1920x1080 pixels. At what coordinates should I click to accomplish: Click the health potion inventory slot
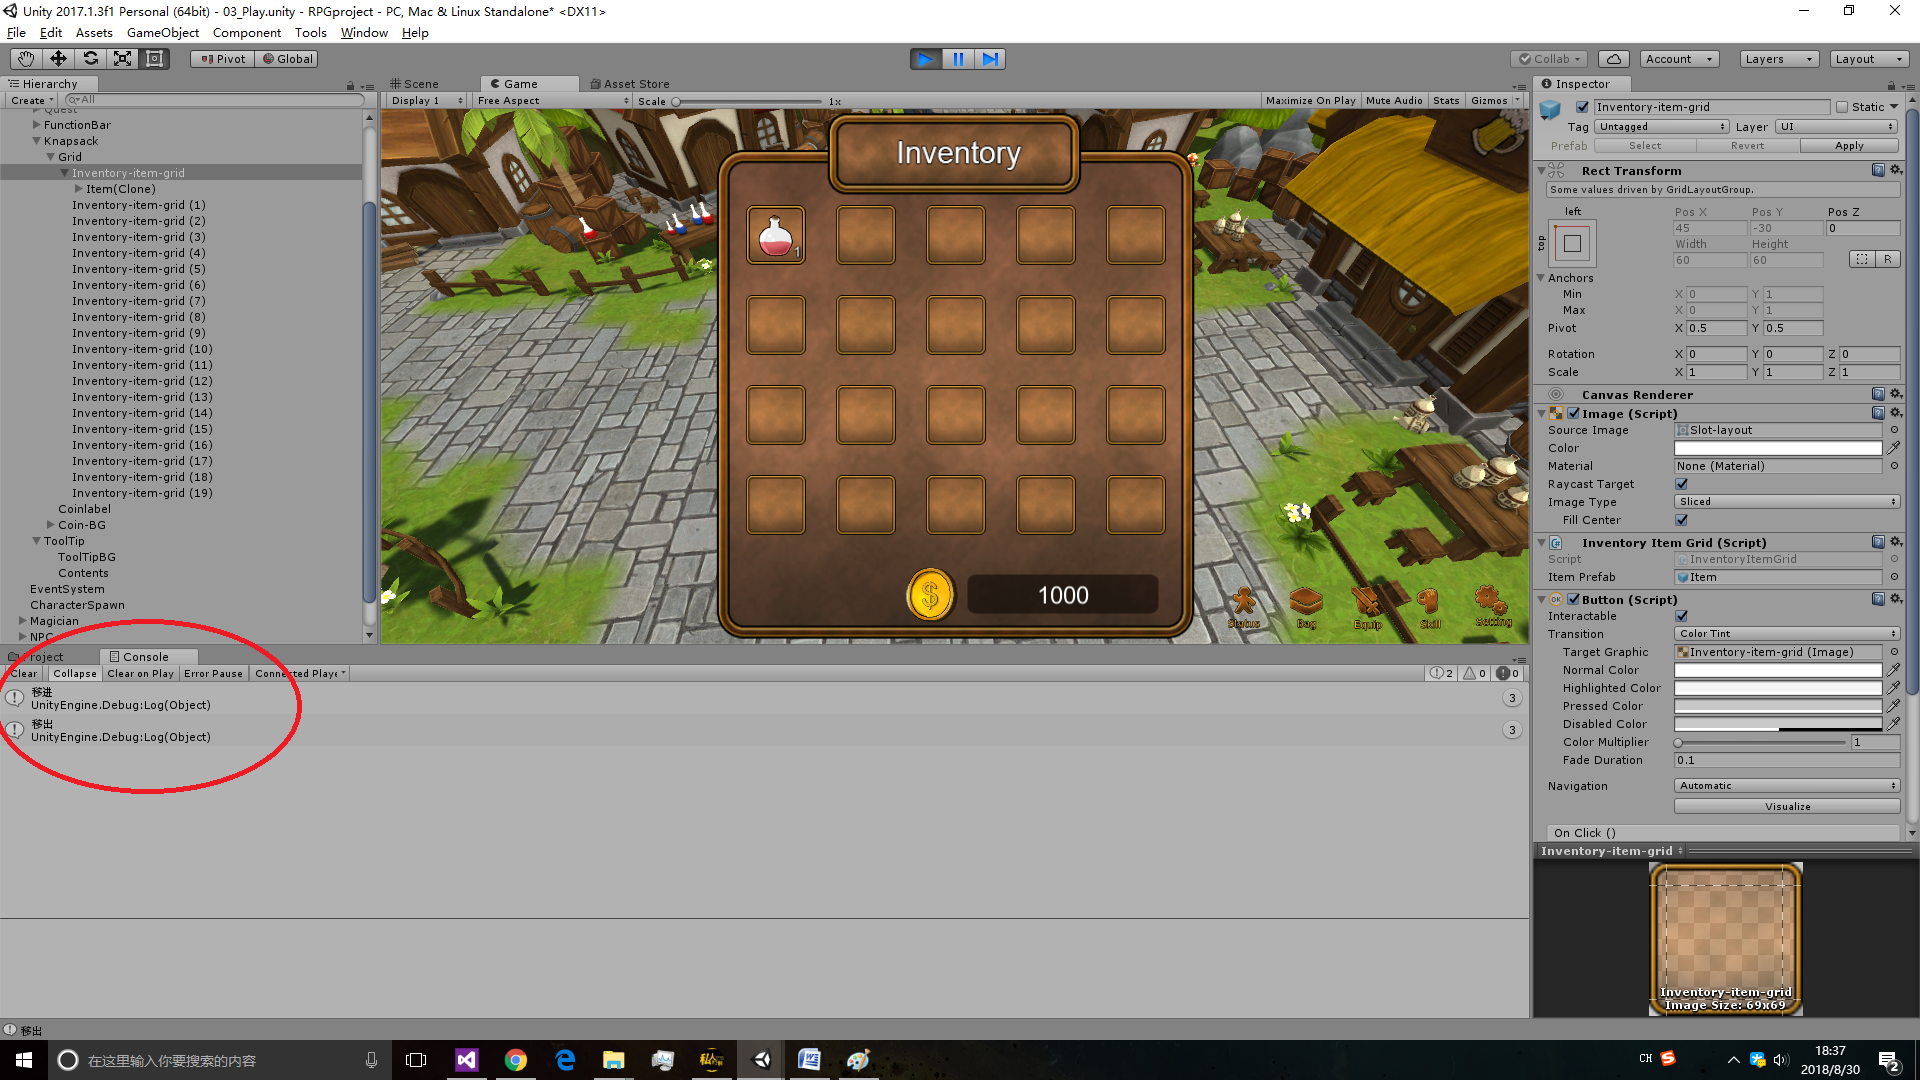pos(776,235)
